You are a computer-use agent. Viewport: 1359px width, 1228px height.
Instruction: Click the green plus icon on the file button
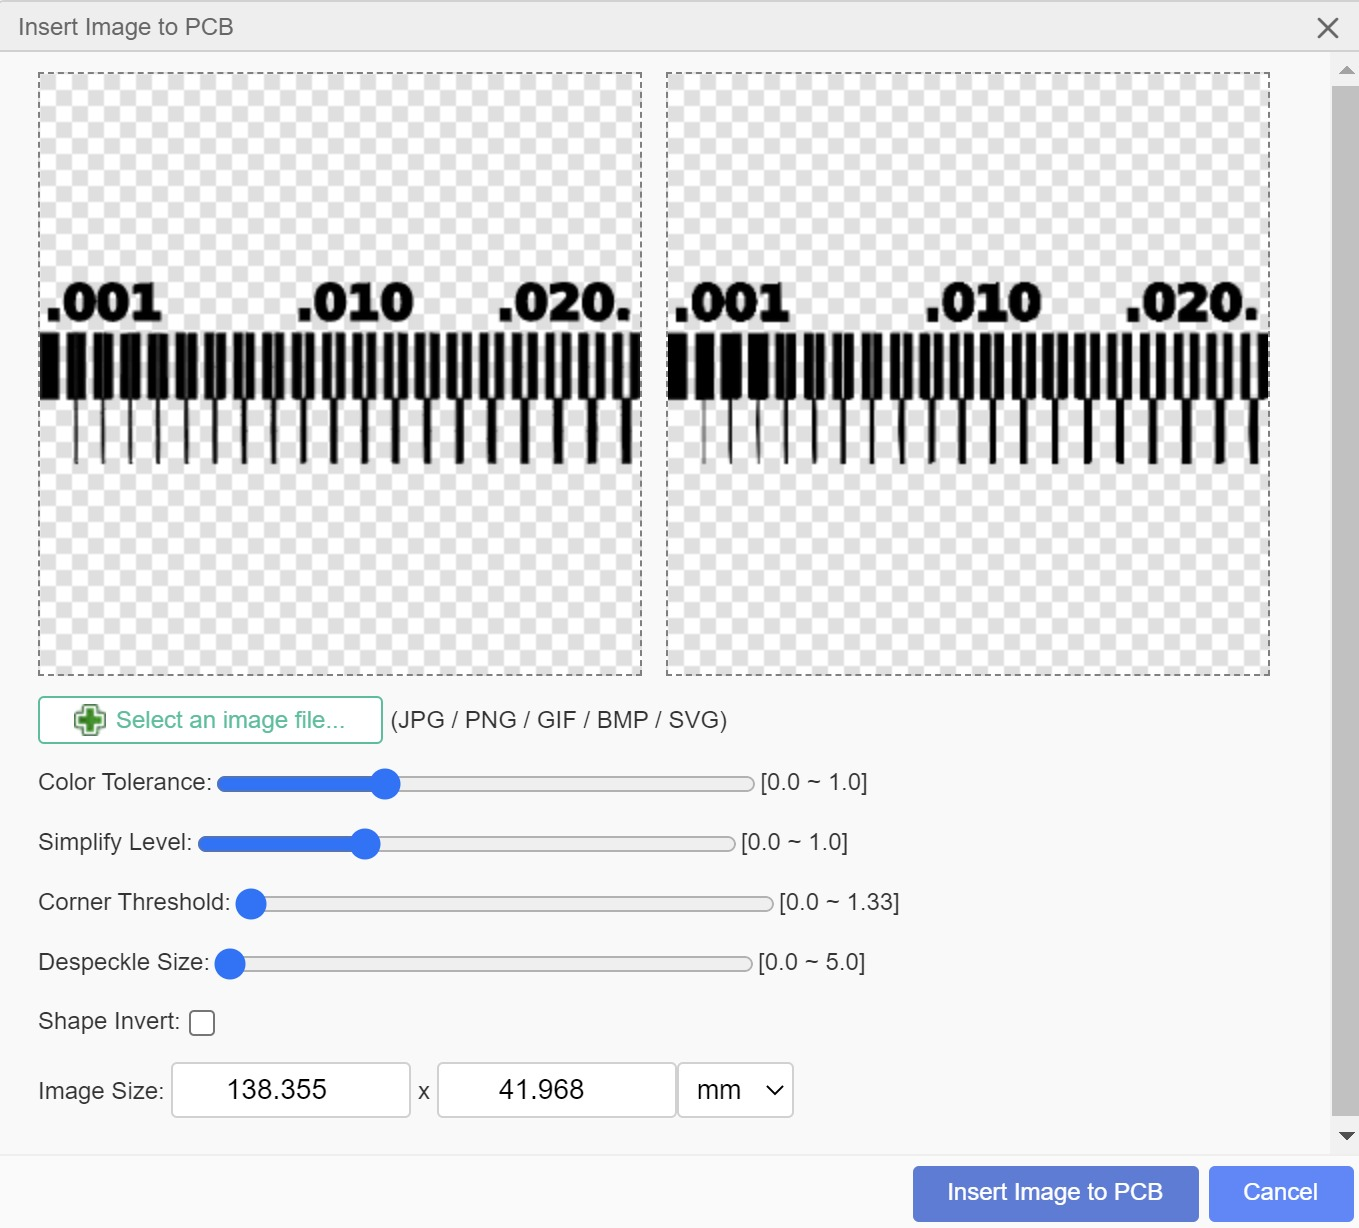(x=90, y=720)
